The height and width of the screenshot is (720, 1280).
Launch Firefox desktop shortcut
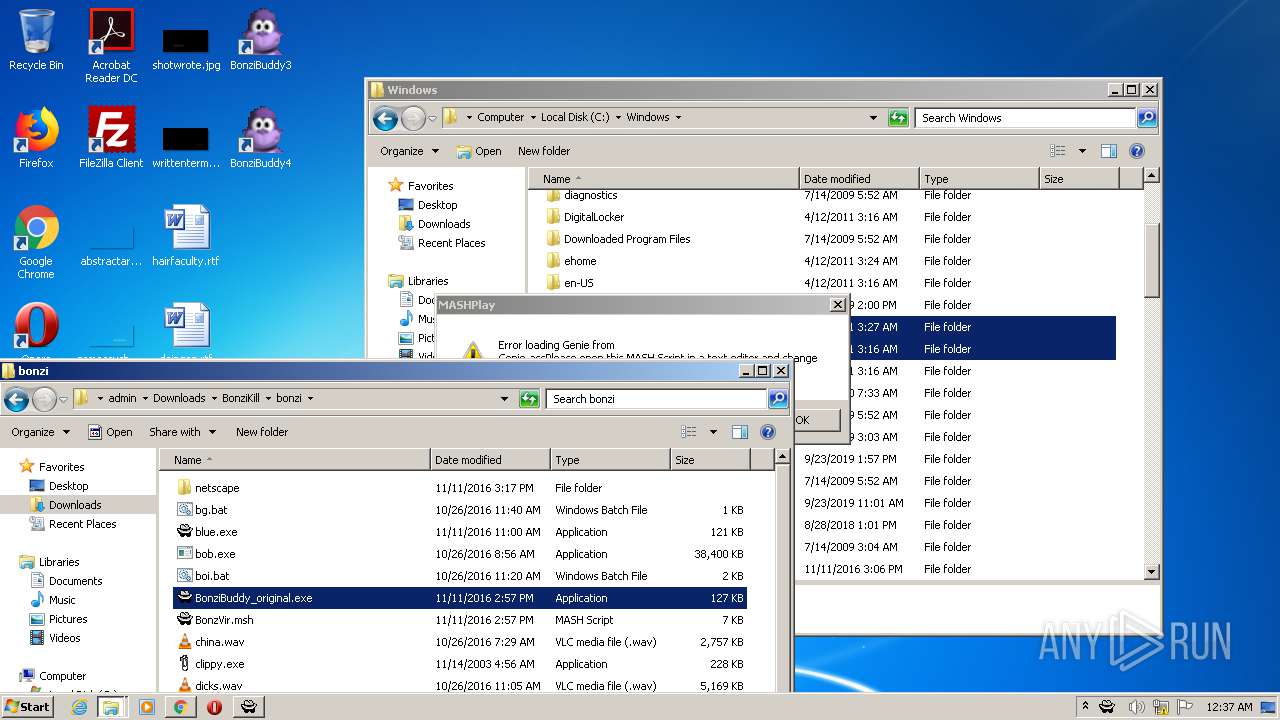(36, 138)
